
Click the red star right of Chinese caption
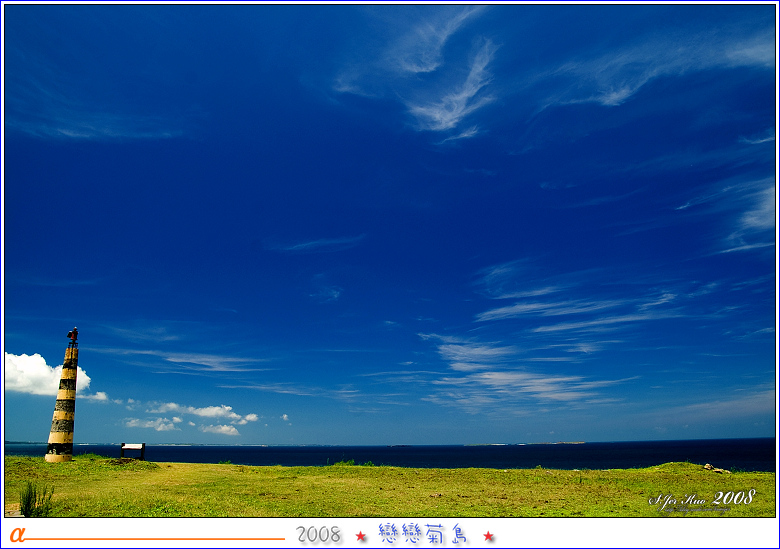point(489,536)
